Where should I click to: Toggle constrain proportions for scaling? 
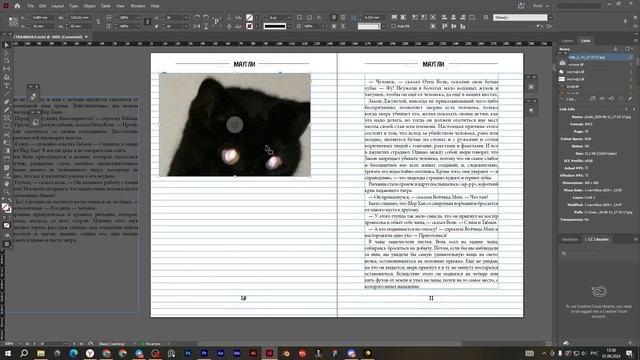147,22
